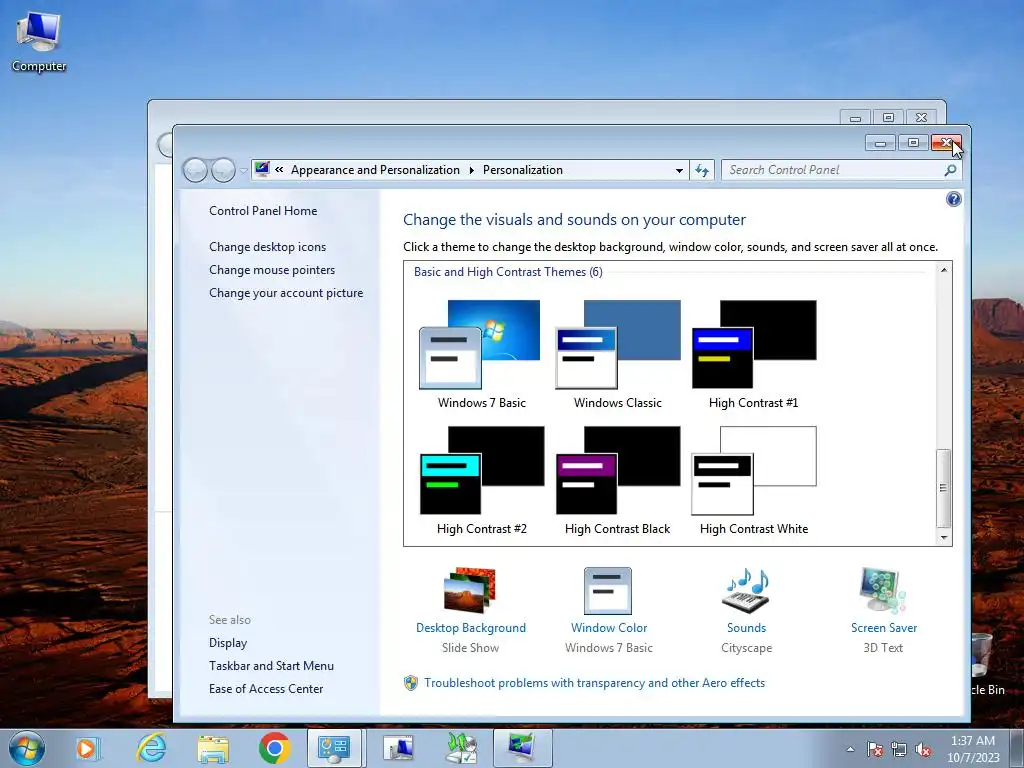Open the Window Color settings icon
This screenshot has width=1024, height=768.
coord(607,590)
